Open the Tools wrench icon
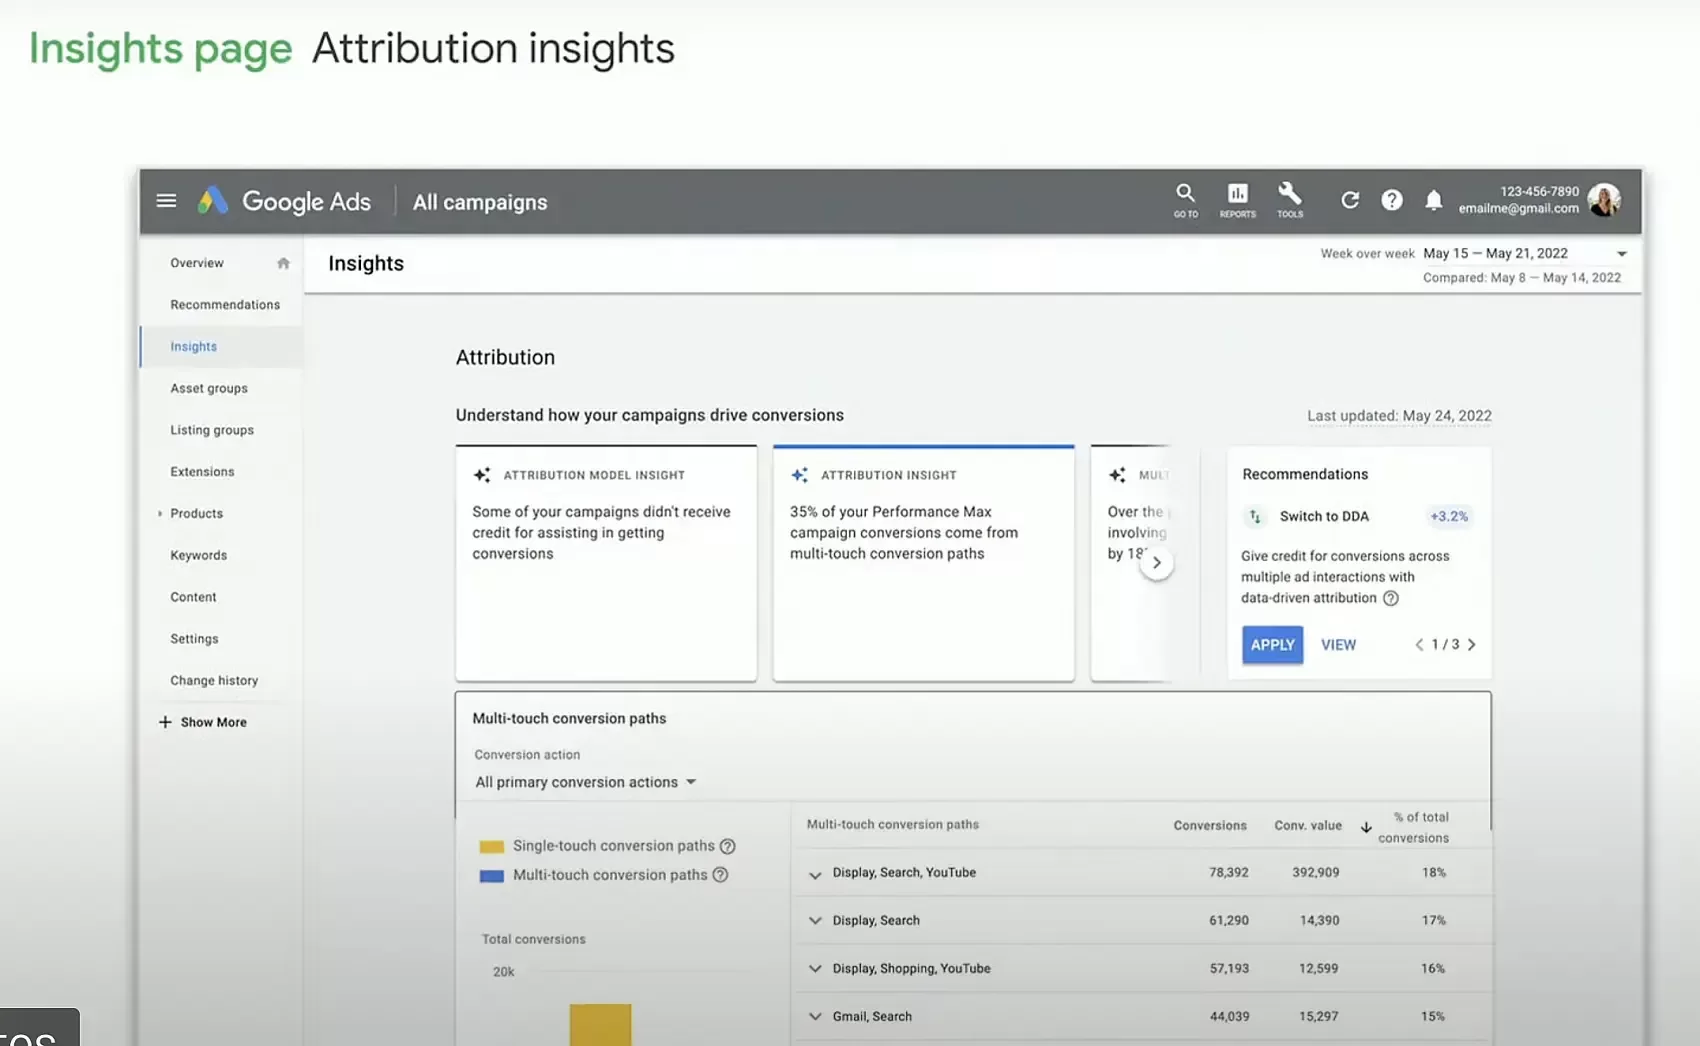Viewport: 1700px width, 1046px height. click(1290, 200)
